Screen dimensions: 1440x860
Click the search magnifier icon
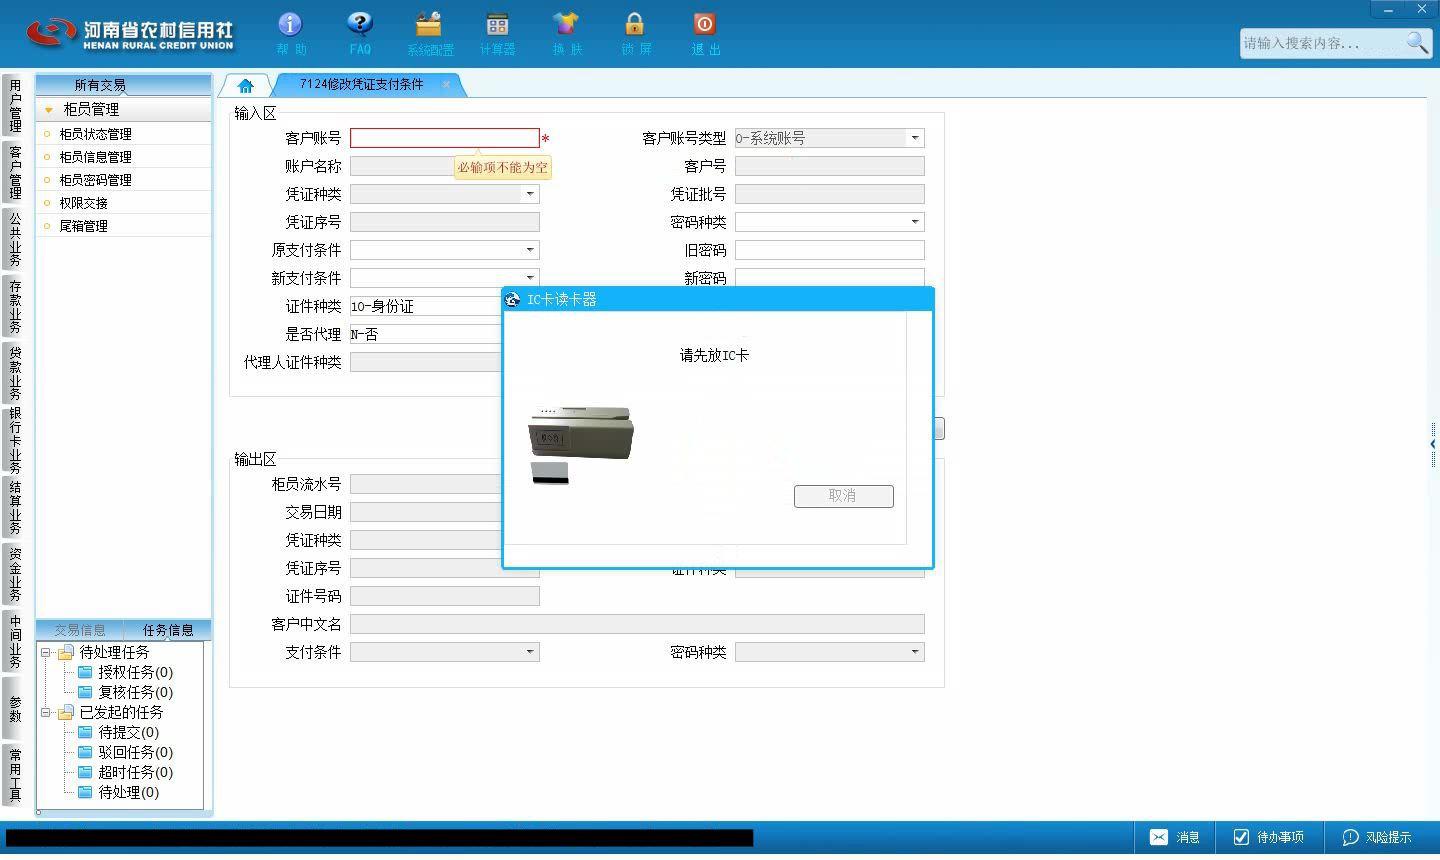click(1417, 42)
